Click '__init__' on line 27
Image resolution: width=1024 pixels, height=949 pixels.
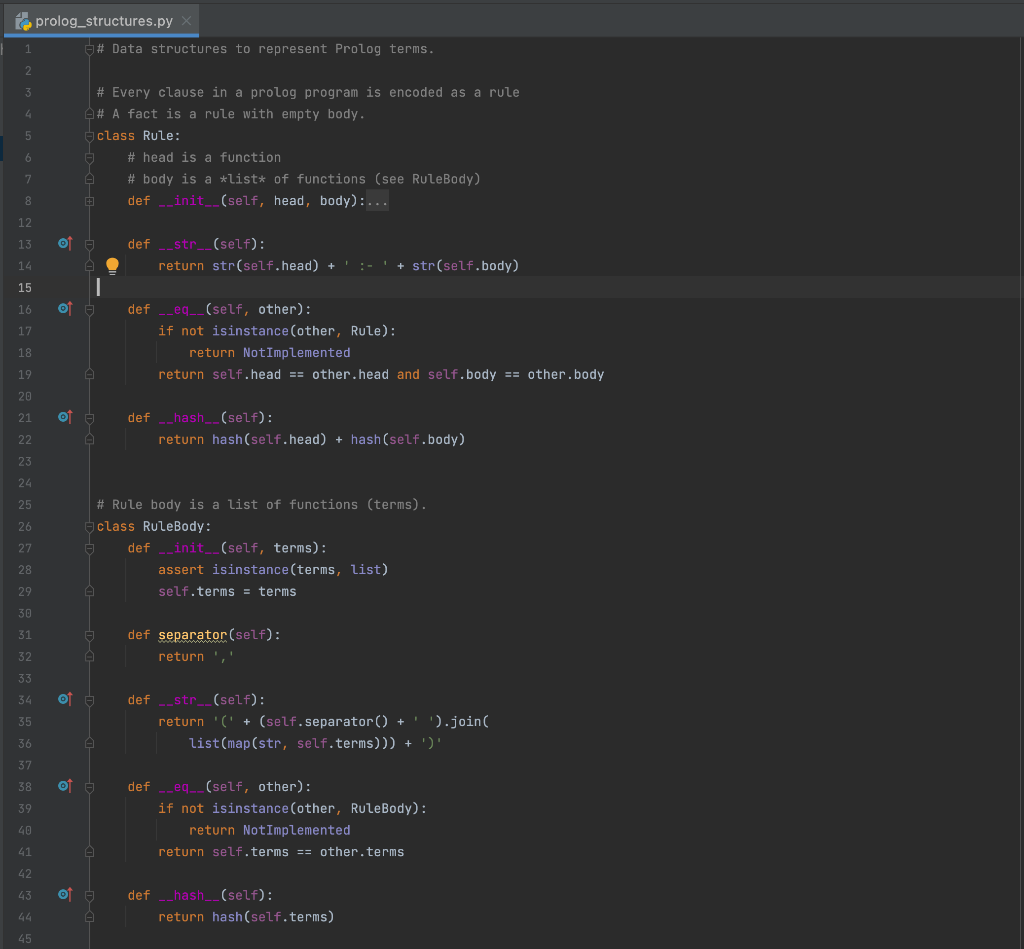click(189, 548)
